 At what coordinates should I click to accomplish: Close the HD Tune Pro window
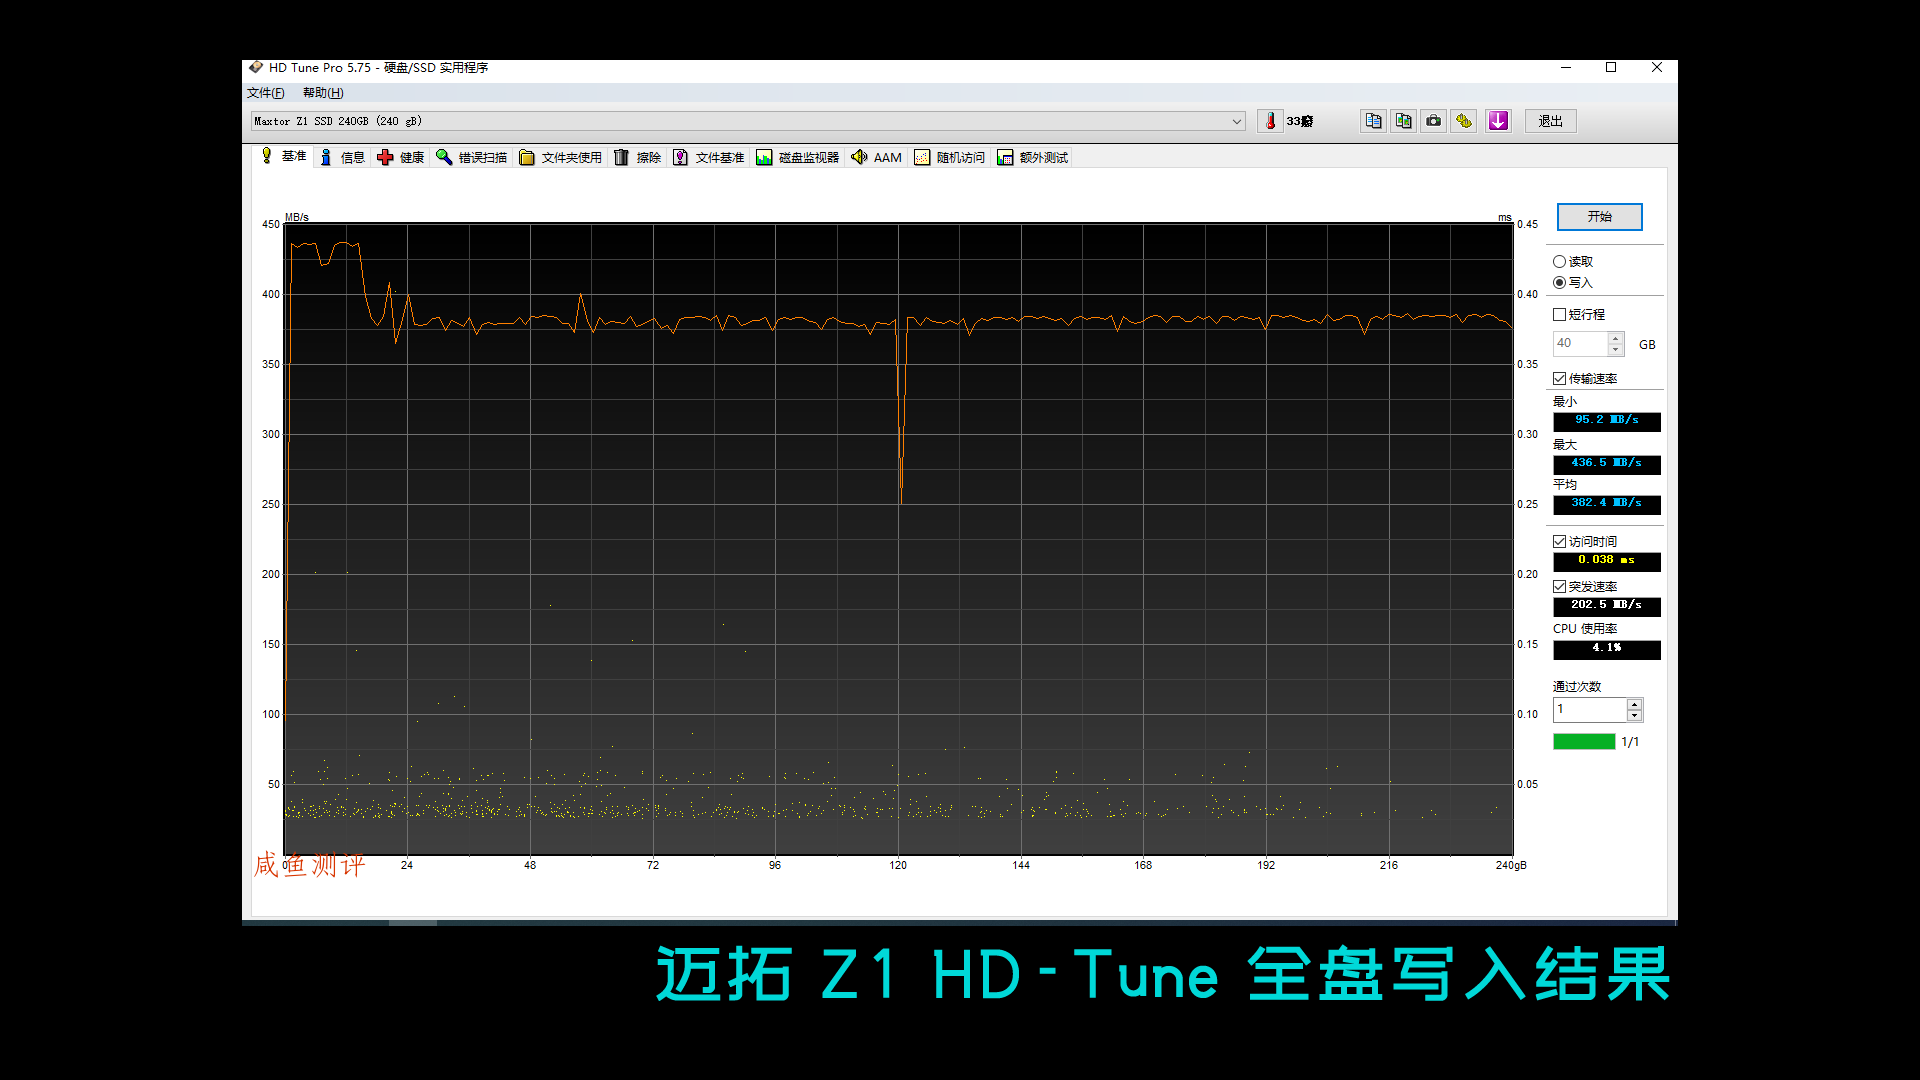point(1657,67)
